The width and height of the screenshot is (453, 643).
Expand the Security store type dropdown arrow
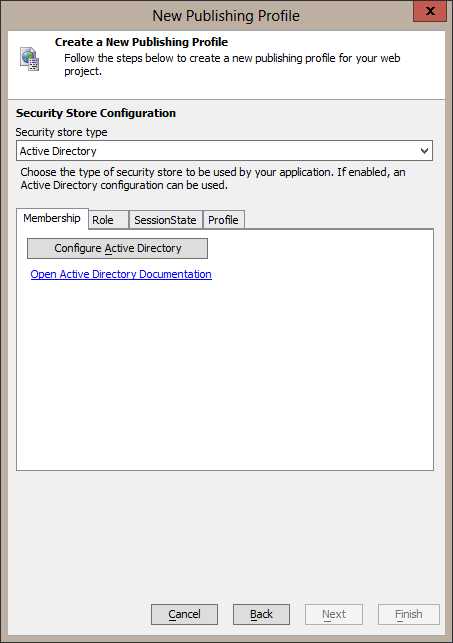pyautogui.click(x=424, y=151)
